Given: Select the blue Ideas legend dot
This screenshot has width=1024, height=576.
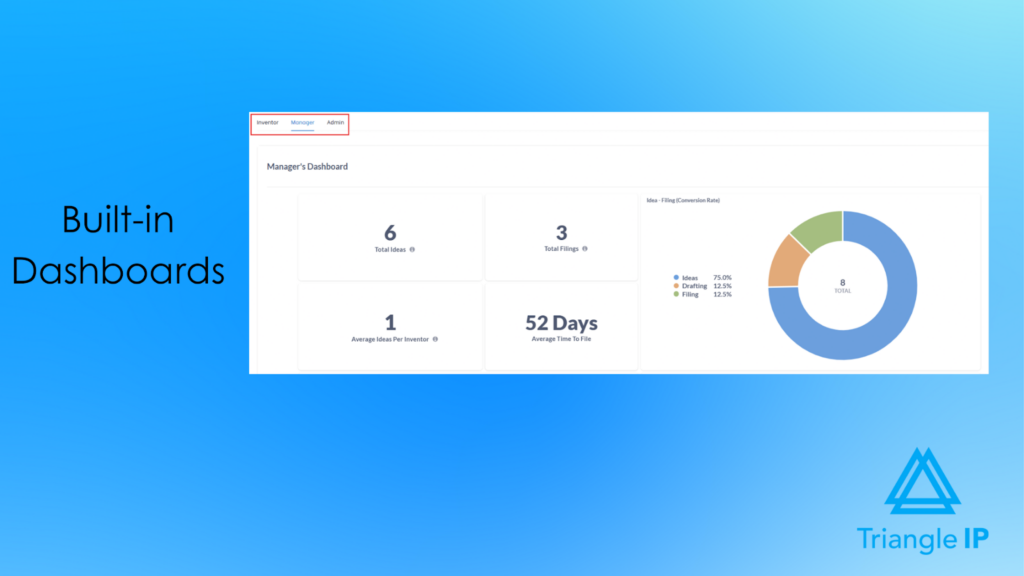Looking at the screenshot, I should pos(676,277).
